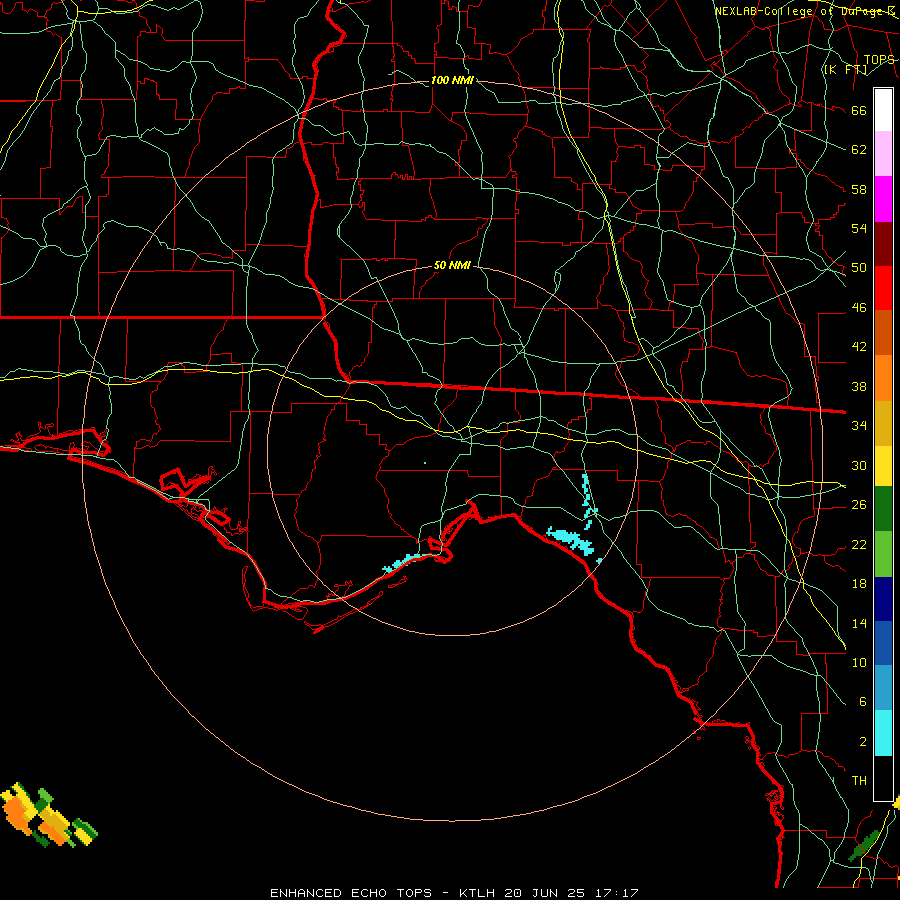Click the dark green echo at bottom right corner
900x900 pixels.
coord(865,844)
